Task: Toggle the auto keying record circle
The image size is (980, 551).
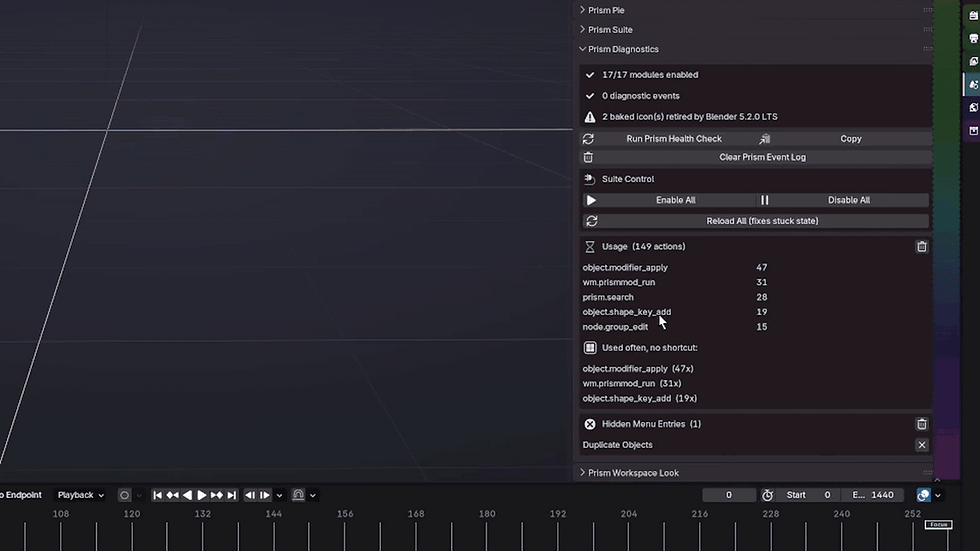Action: [124, 495]
